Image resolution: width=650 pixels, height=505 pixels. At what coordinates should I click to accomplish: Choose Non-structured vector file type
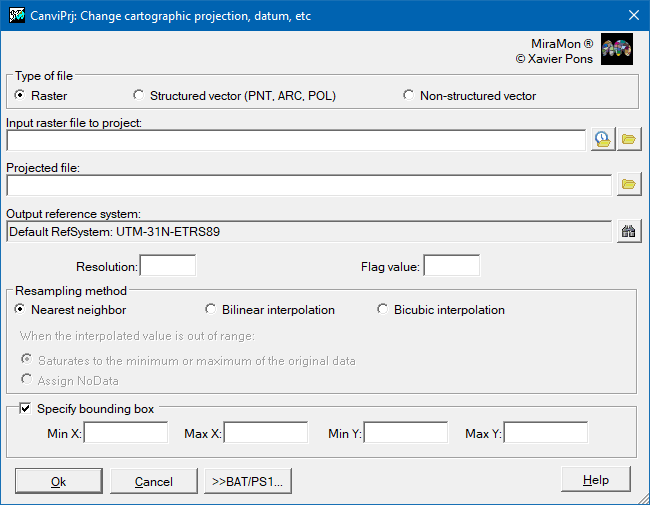470,95
